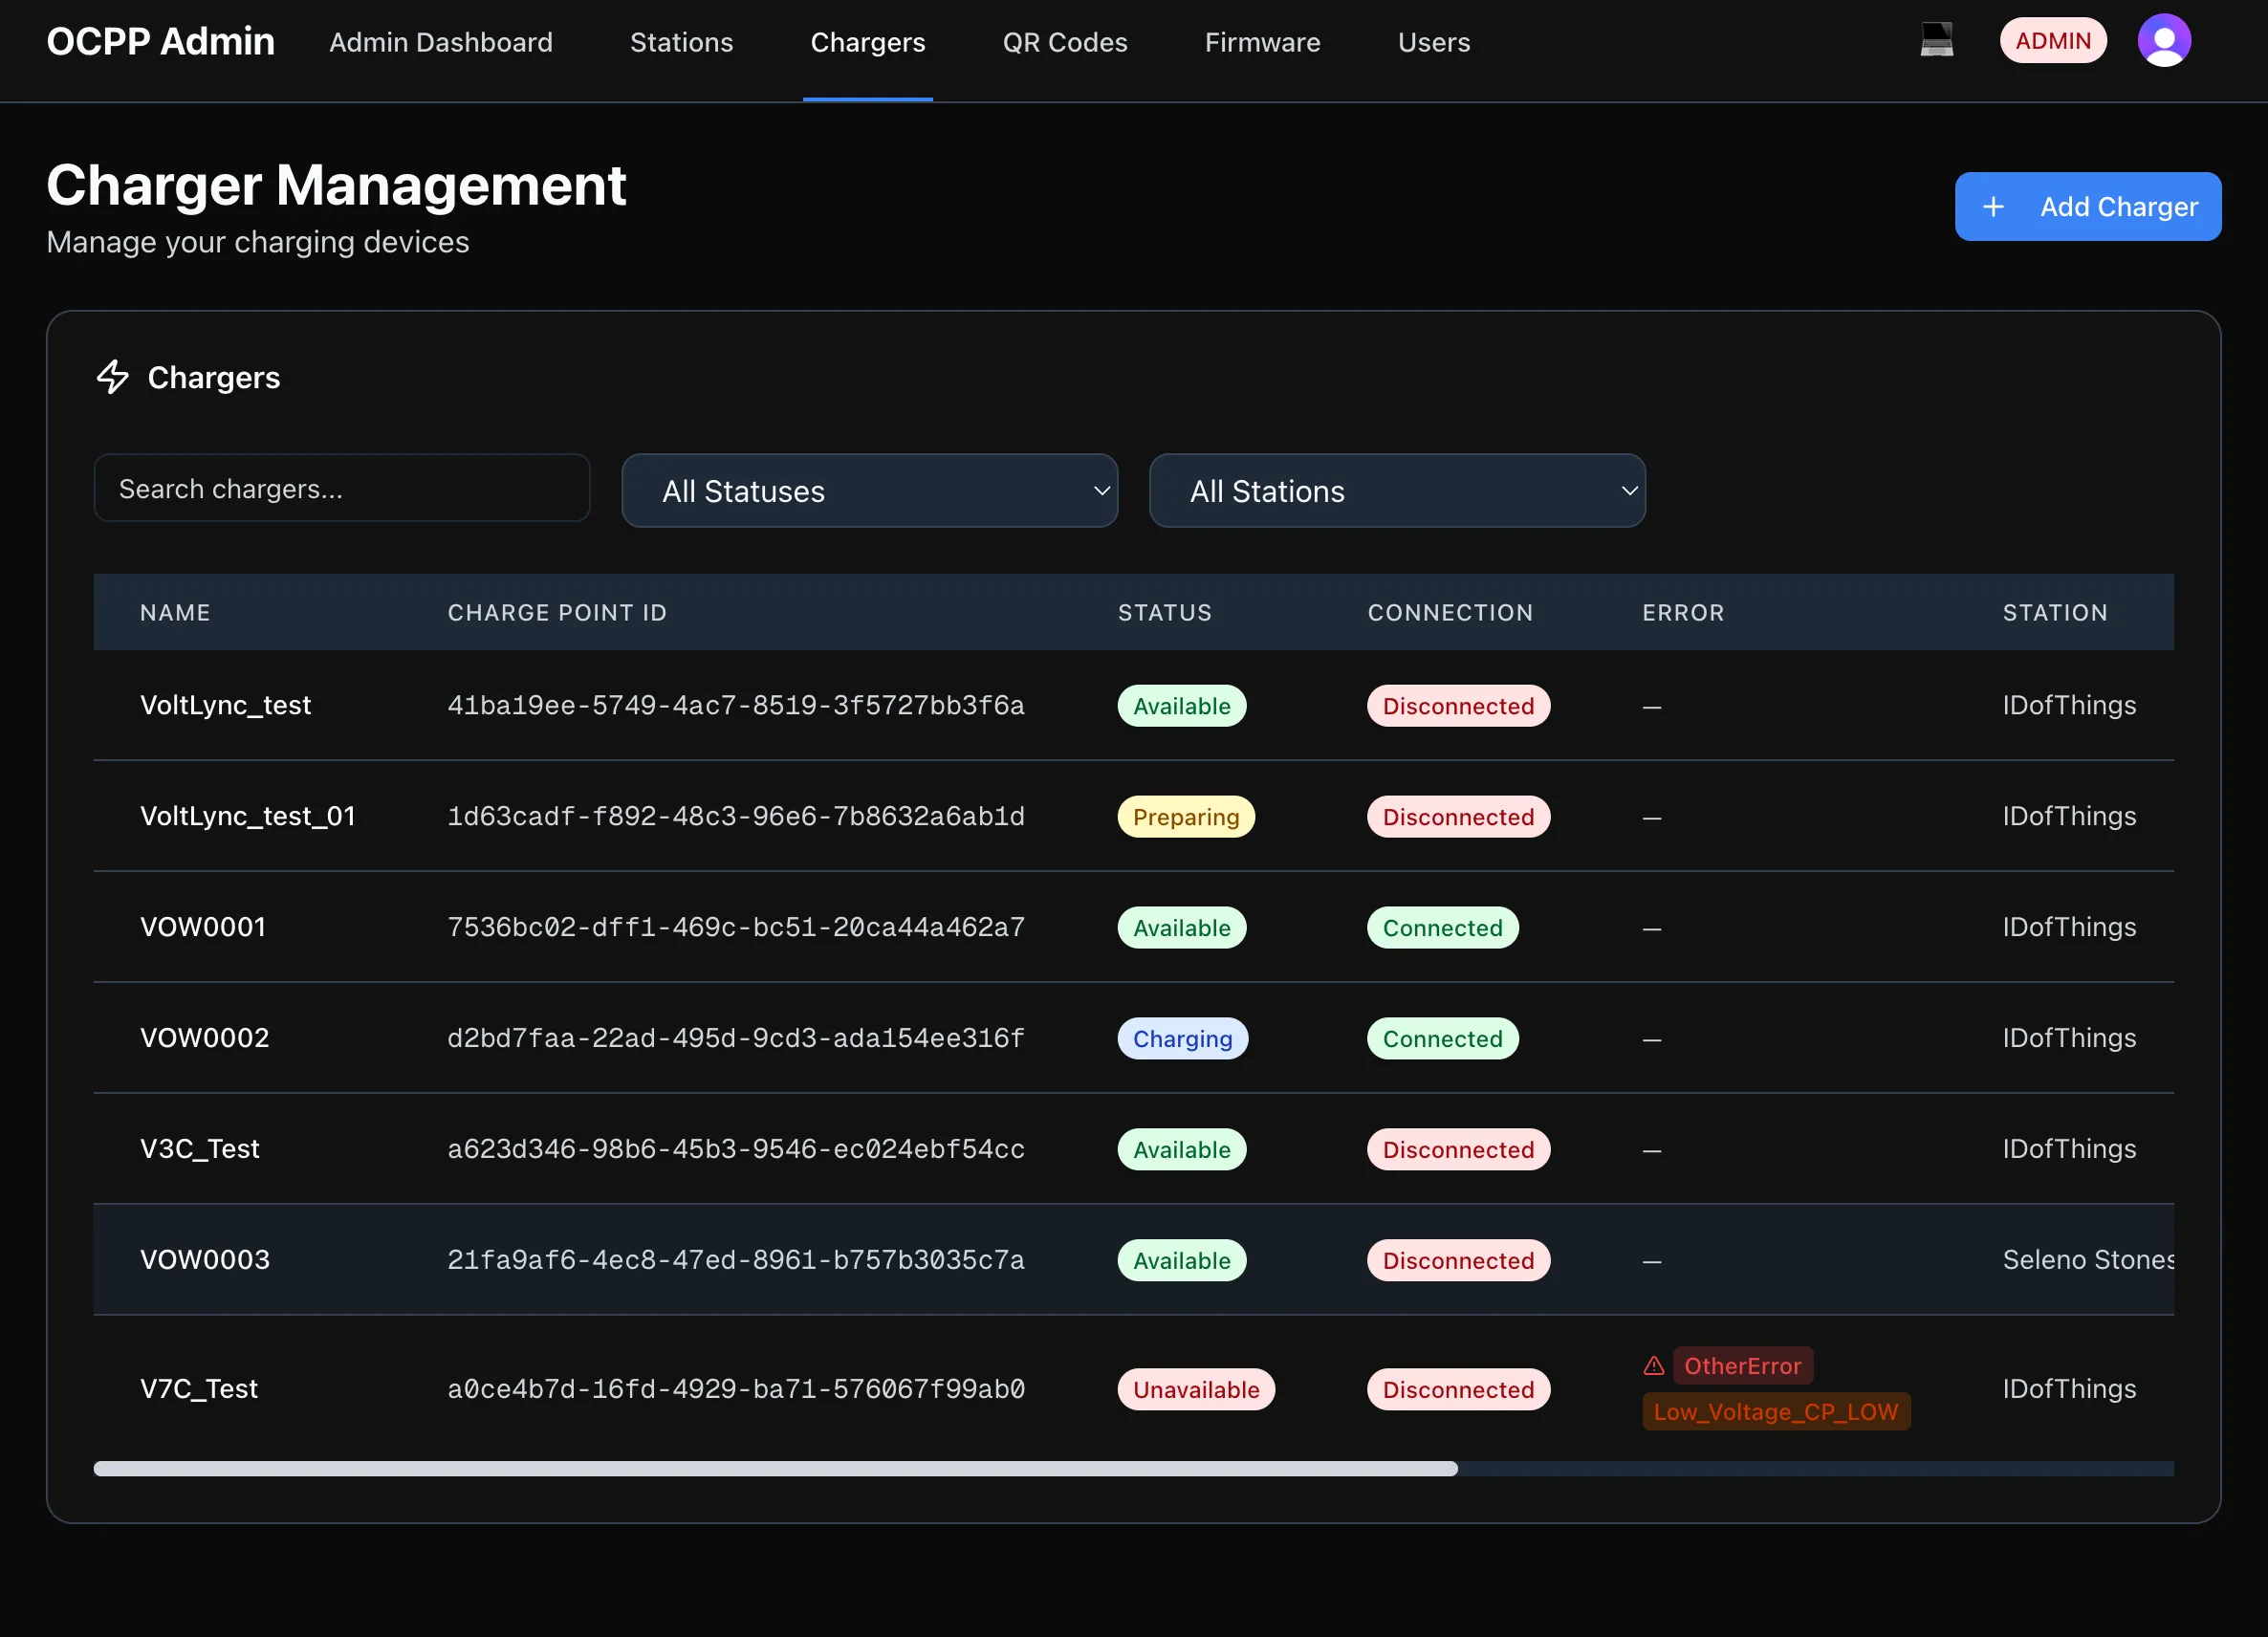Select the Chargers navigation tab
The width and height of the screenshot is (2268, 1637).
(x=868, y=42)
